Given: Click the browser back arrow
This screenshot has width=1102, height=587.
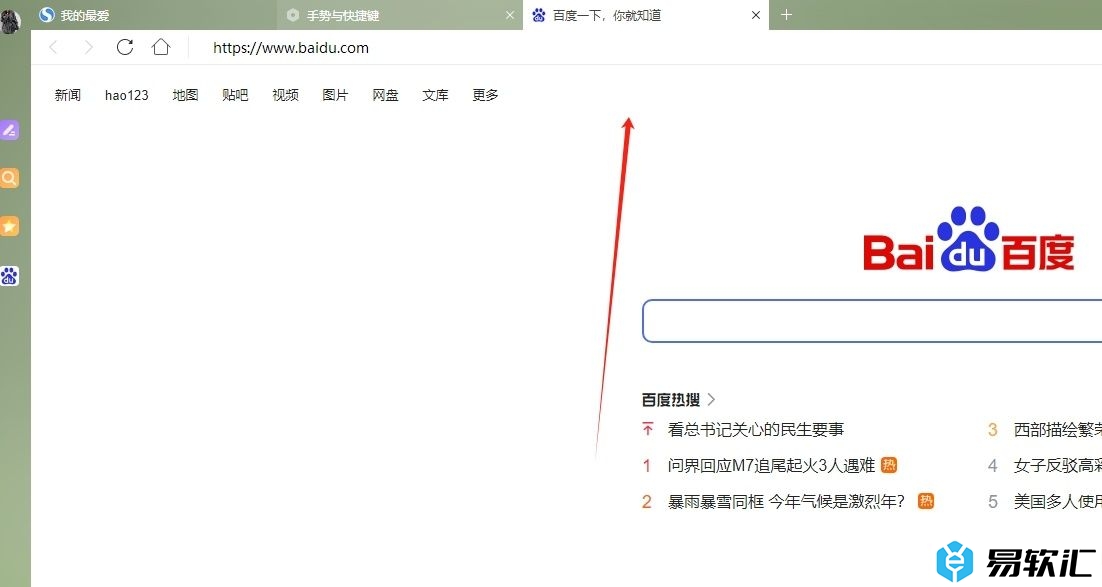Looking at the screenshot, I should pos(53,47).
